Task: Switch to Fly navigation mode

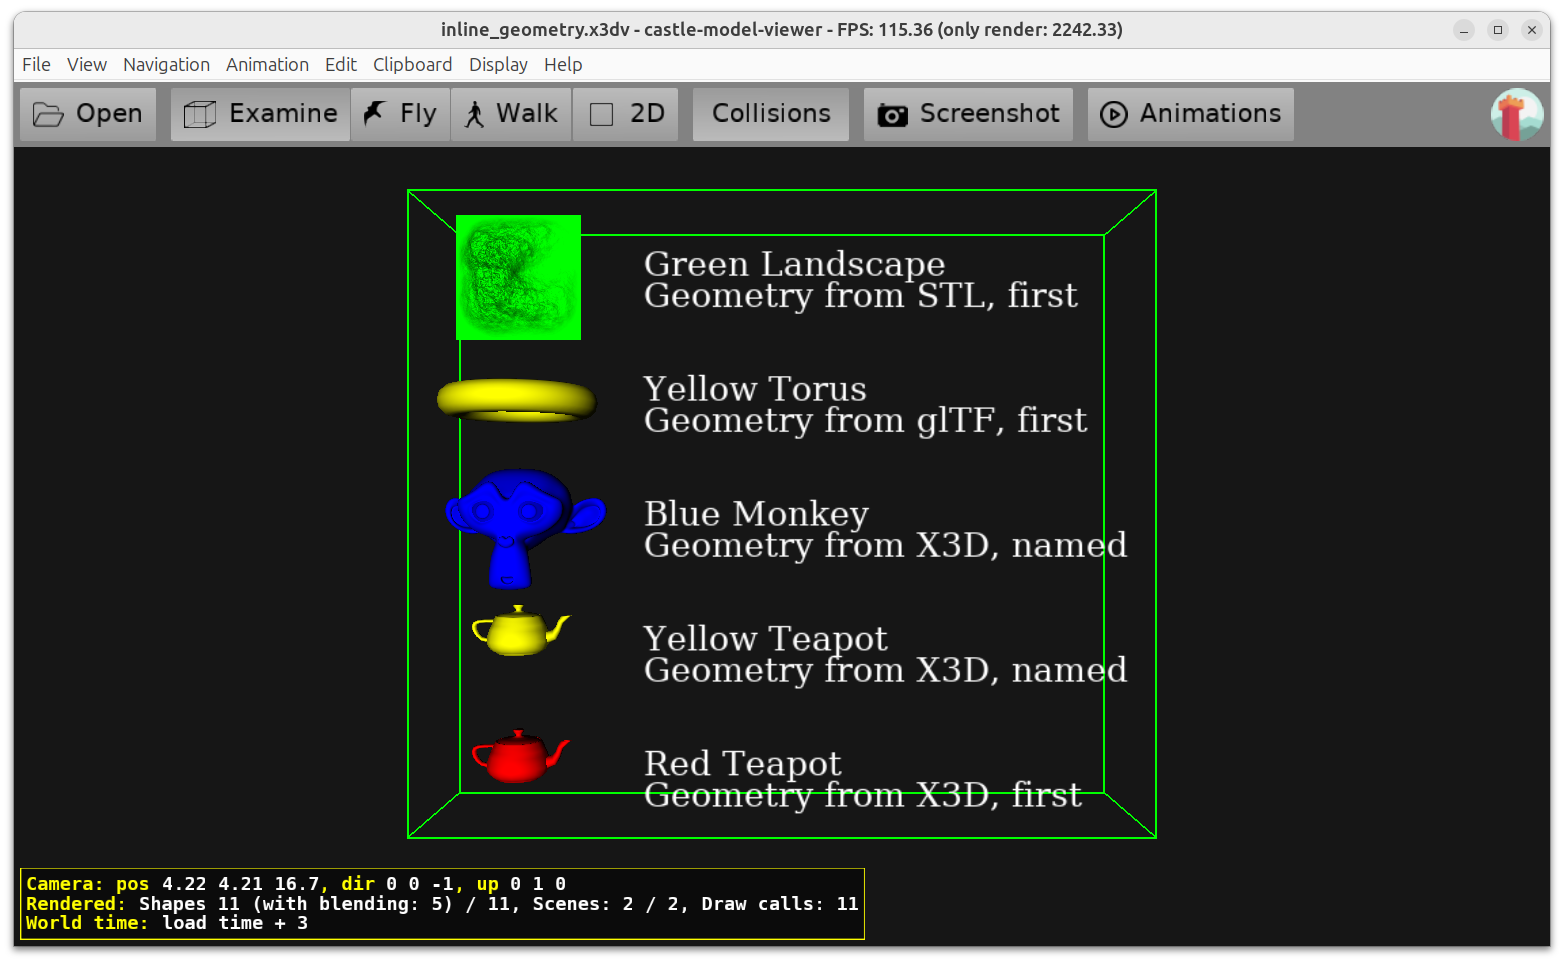Action: click(x=400, y=114)
